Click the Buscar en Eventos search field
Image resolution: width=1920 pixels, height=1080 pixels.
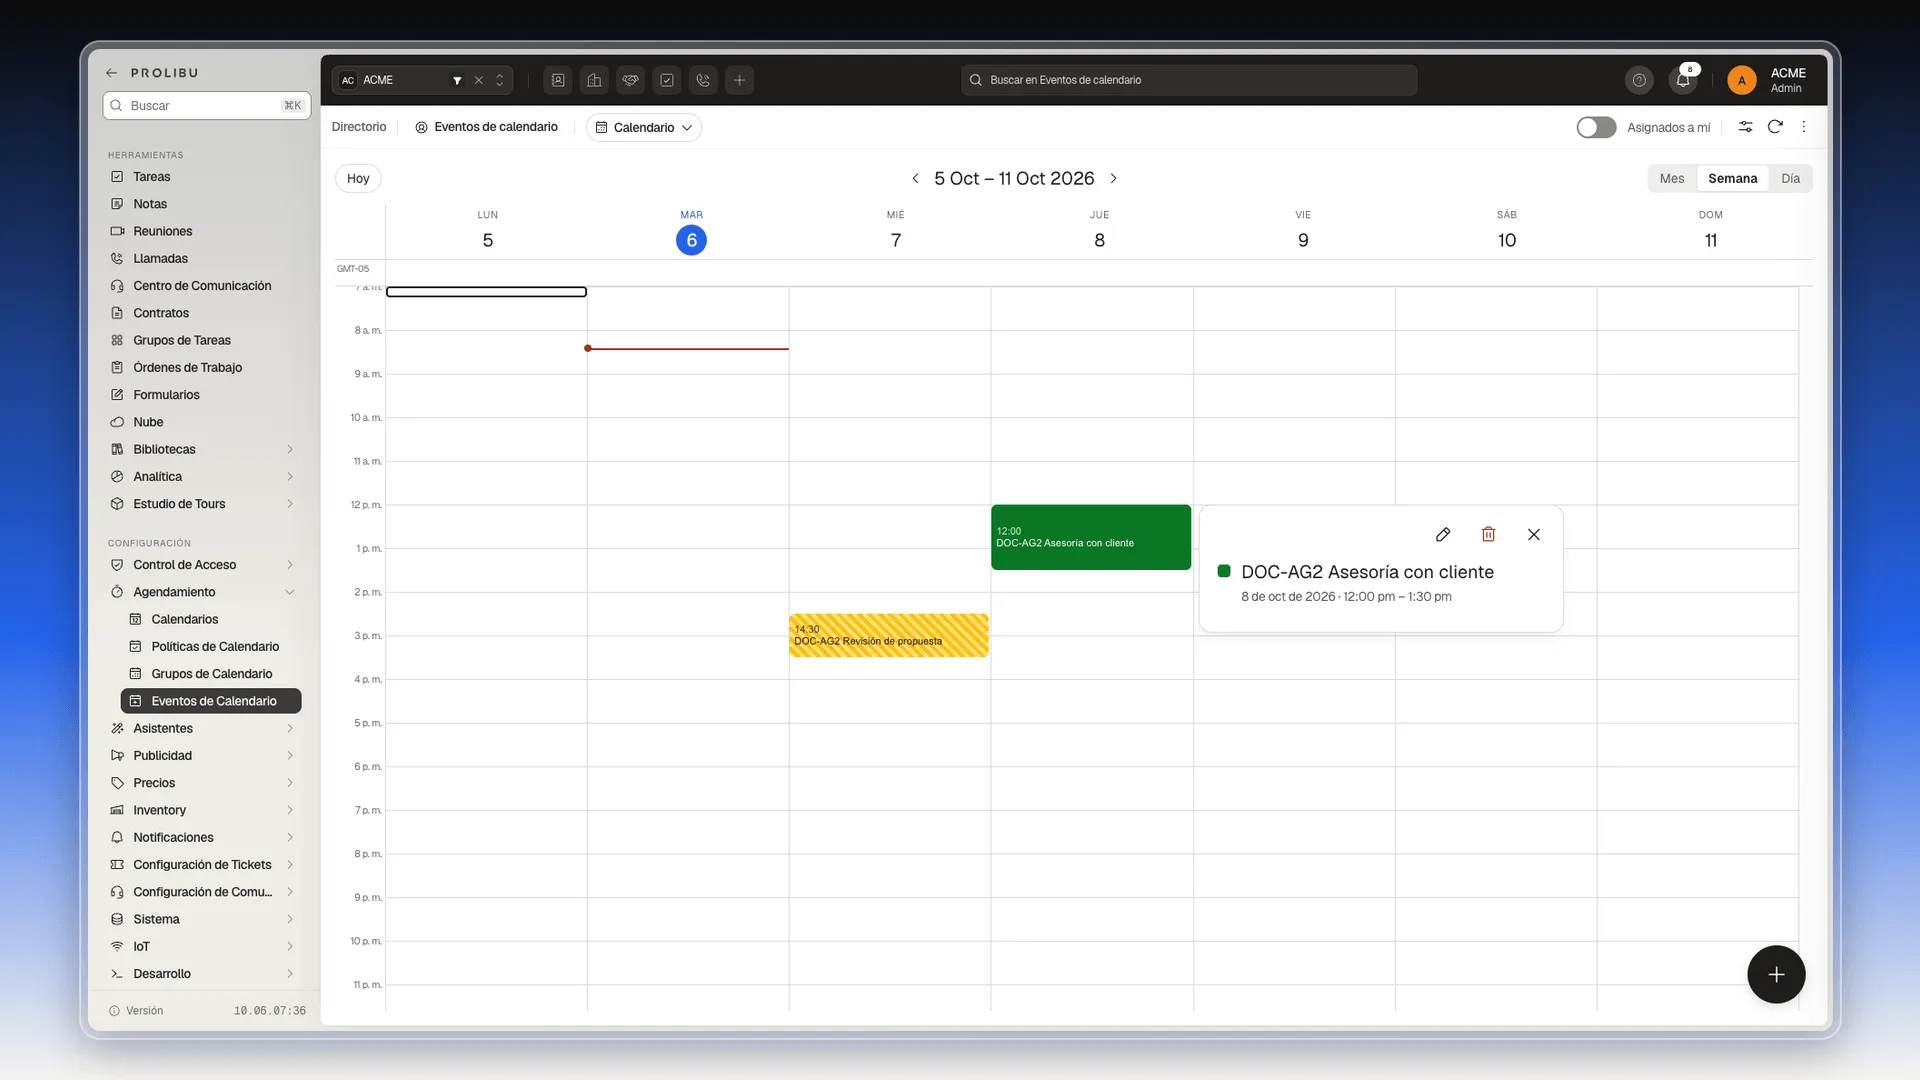click(x=1189, y=80)
